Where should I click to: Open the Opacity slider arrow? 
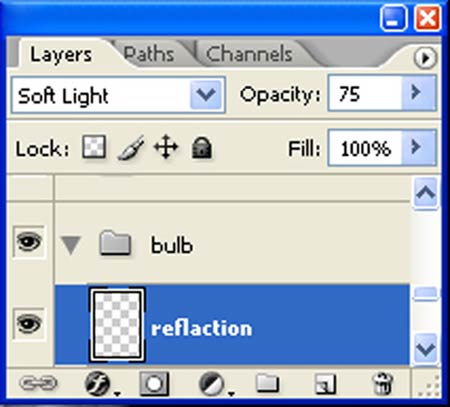click(418, 93)
